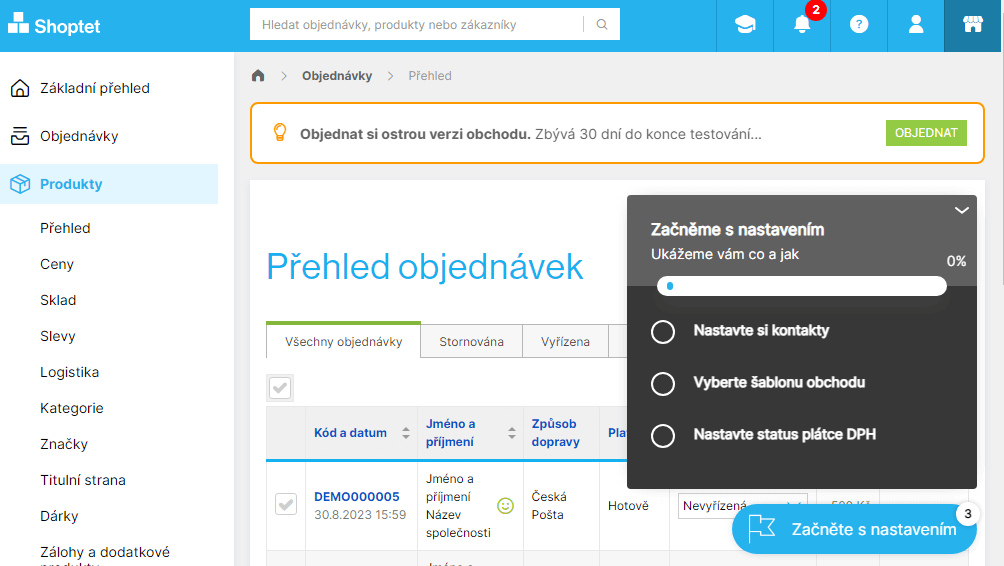Open Slevy submenu item
Screen dimensions: 1004x566
(58, 336)
